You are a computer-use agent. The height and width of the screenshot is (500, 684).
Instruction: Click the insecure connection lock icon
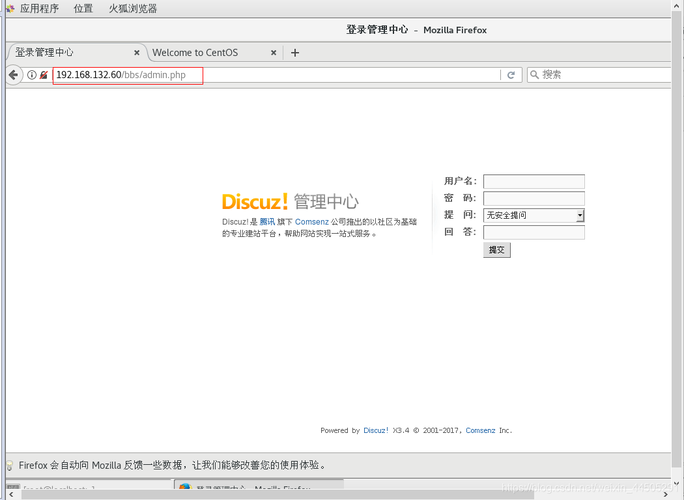pos(43,75)
